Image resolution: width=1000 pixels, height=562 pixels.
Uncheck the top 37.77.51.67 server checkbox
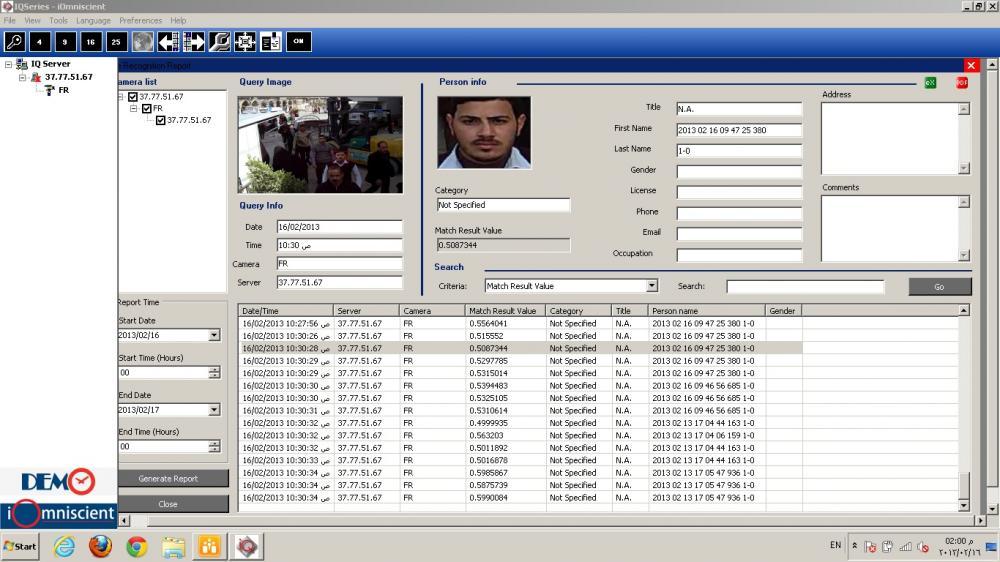pos(133,97)
